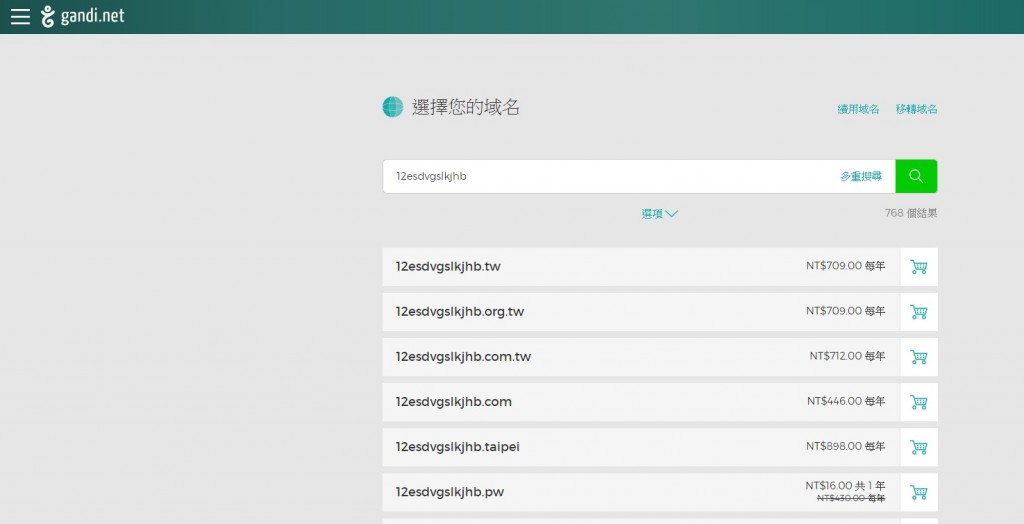The image size is (1024, 524).
Task: Click the 選擇您的域名 heading
Action: tap(466, 107)
